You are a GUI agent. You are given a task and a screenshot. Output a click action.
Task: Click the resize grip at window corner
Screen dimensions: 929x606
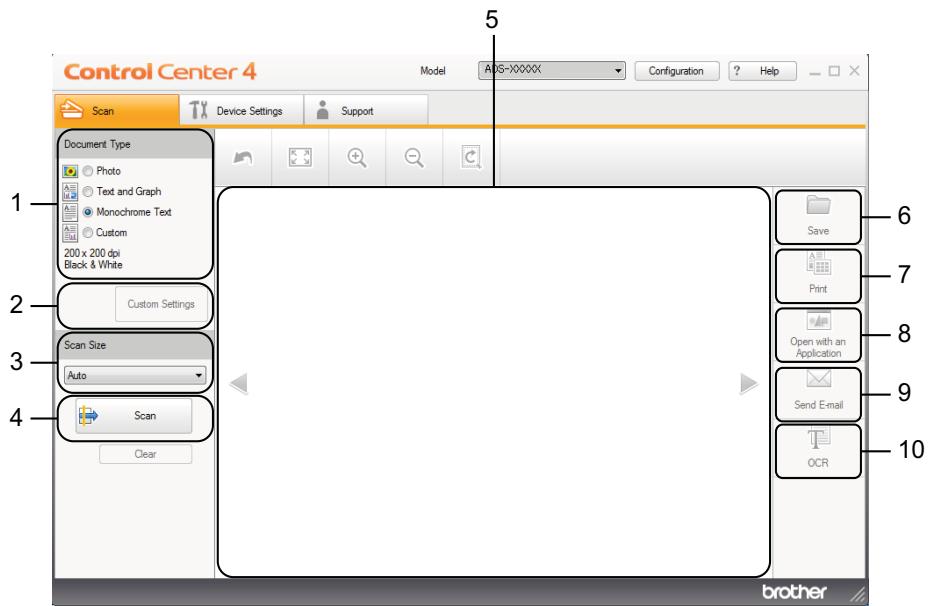[858, 594]
